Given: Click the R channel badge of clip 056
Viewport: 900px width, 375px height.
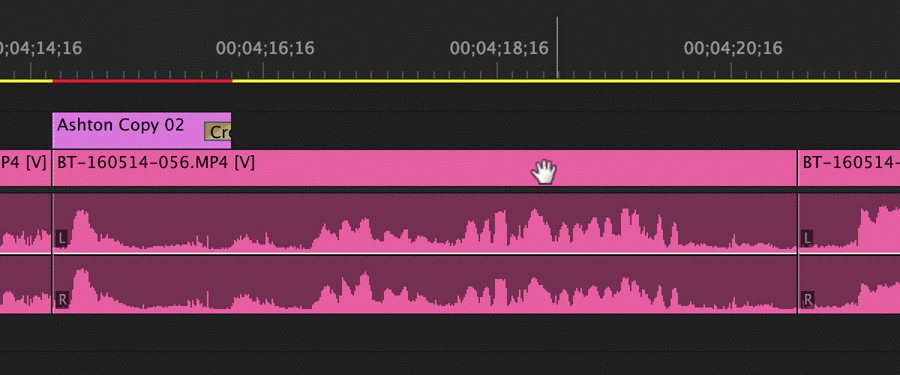Looking at the screenshot, I should (62, 300).
